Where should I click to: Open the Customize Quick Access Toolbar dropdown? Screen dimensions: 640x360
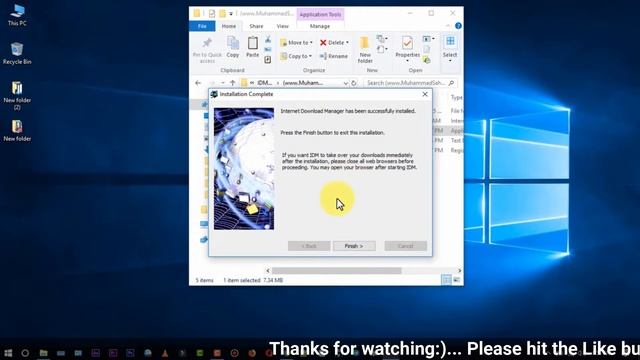[231, 14]
